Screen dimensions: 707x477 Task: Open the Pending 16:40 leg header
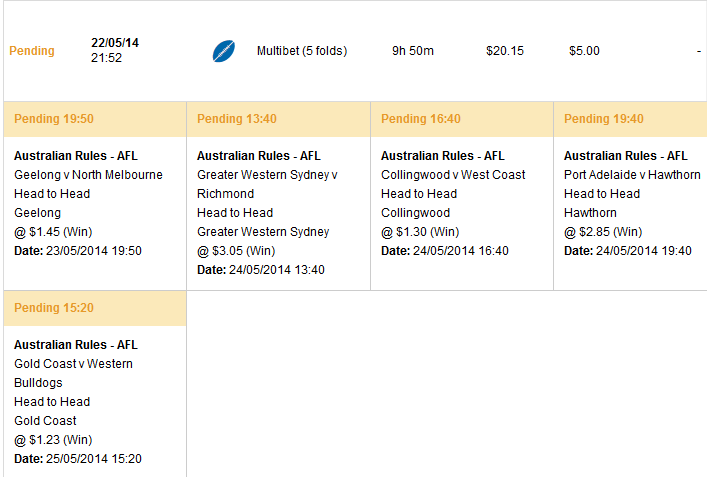point(462,119)
